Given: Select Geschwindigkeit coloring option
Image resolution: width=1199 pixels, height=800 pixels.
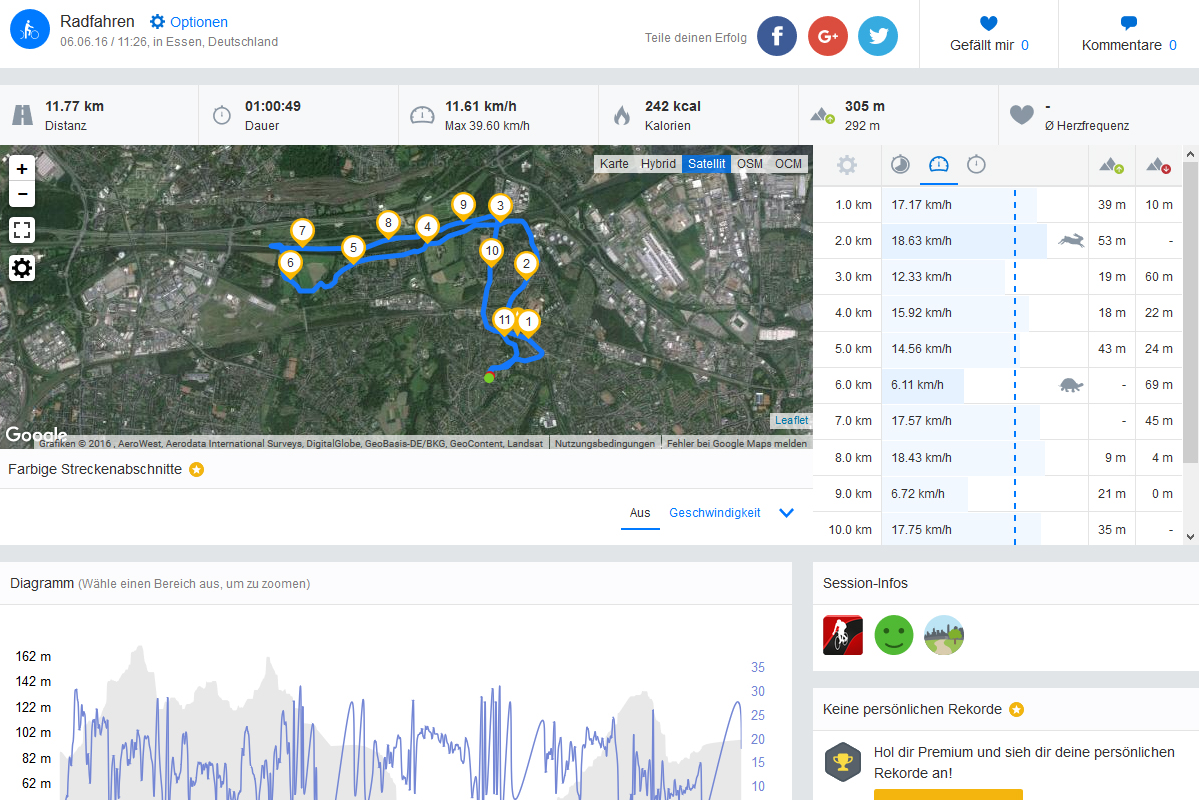Looking at the screenshot, I should coord(715,513).
